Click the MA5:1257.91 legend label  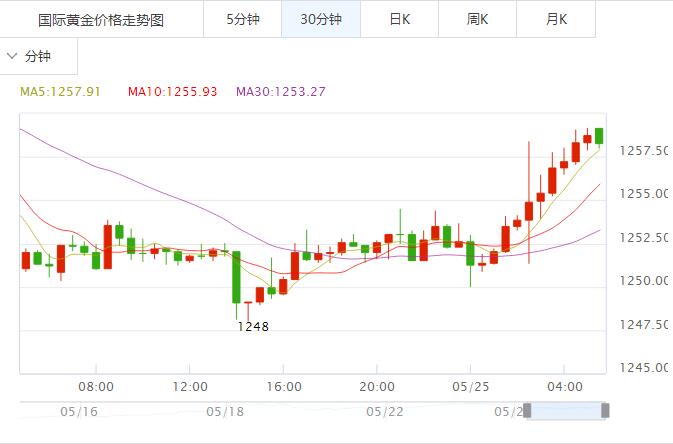click(61, 92)
